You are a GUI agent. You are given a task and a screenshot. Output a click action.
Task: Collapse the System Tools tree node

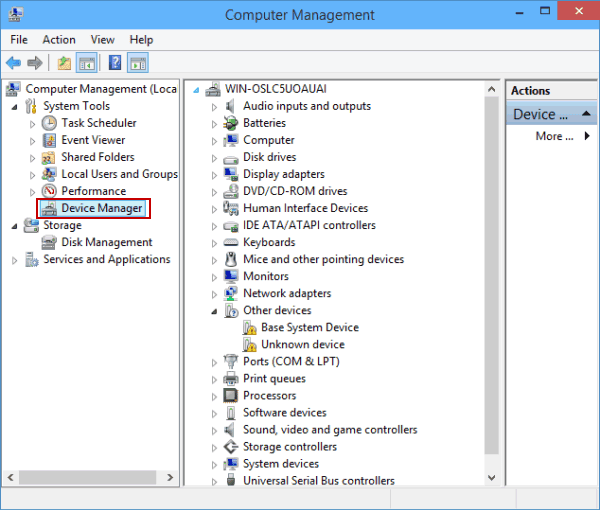tap(15, 107)
